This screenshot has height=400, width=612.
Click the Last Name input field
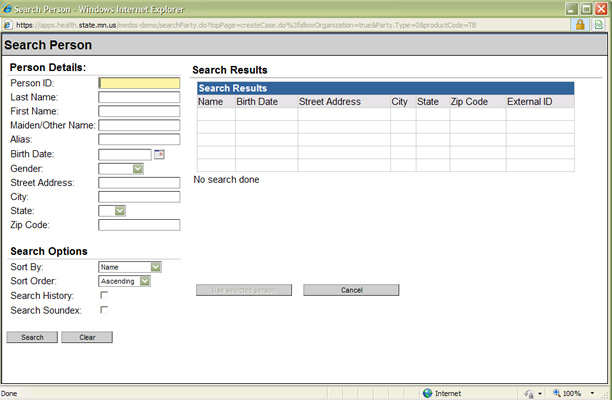click(139, 97)
